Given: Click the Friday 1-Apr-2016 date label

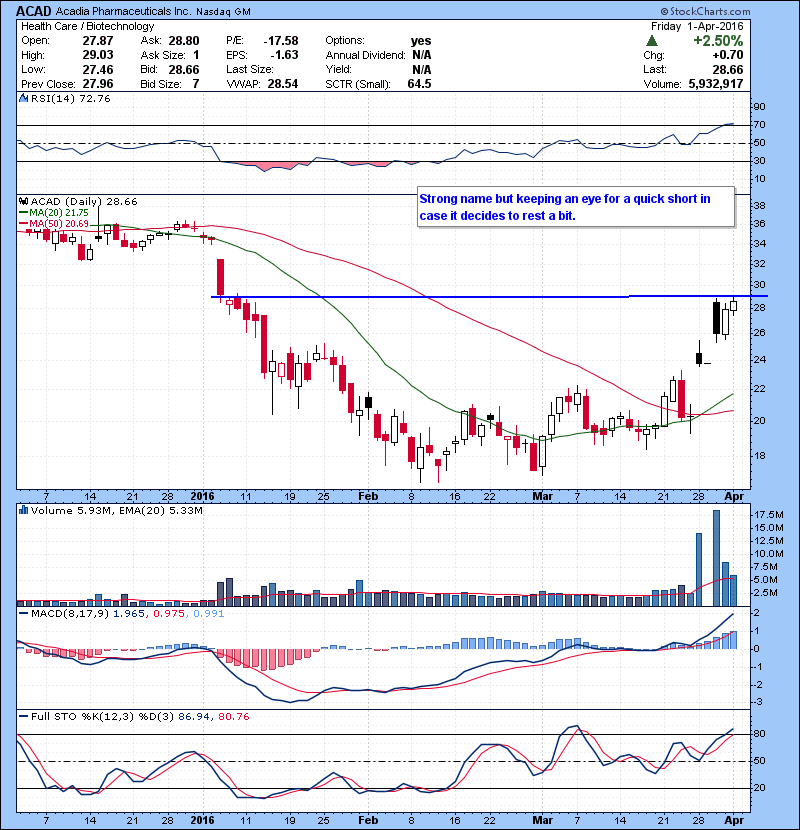Looking at the screenshot, I should coord(697,26).
